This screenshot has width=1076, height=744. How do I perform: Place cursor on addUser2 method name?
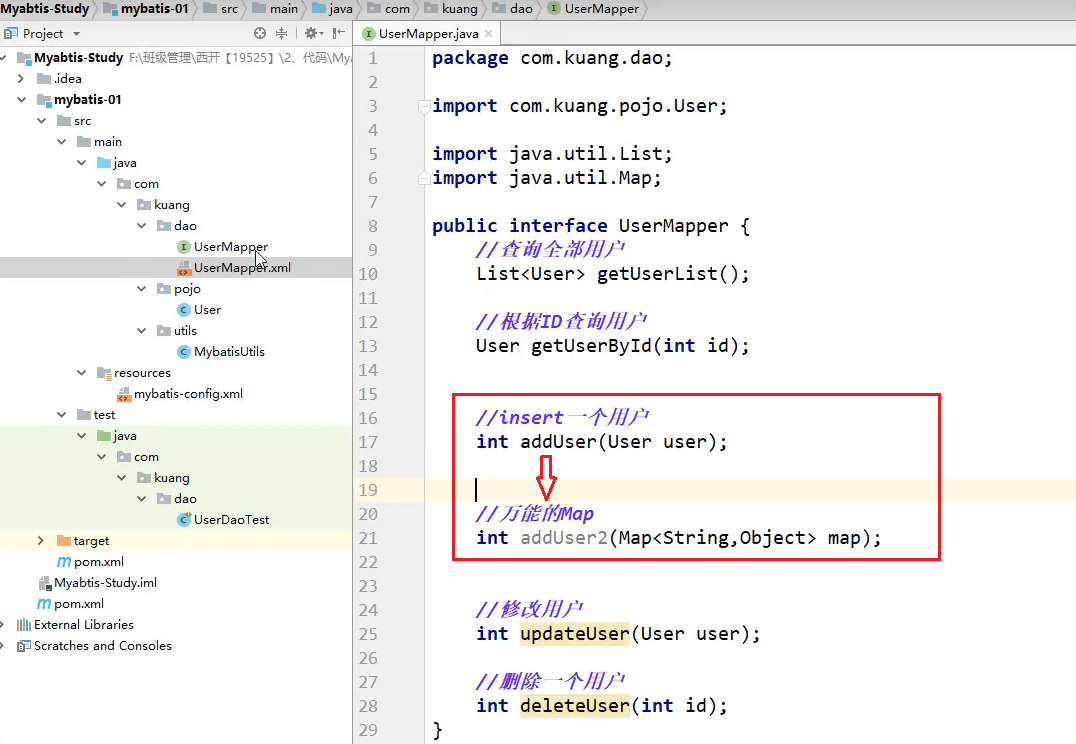[x=564, y=537]
